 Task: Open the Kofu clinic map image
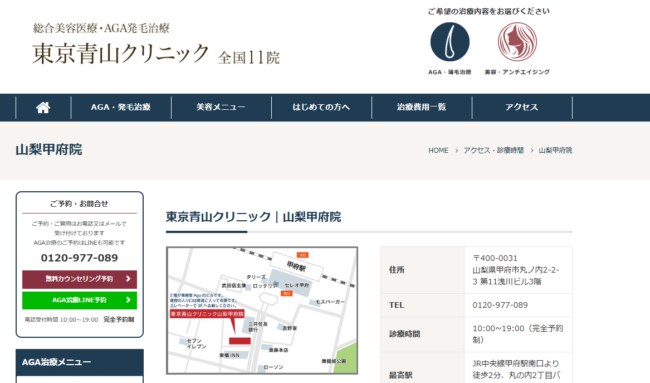pyautogui.click(x=262, y=310)
